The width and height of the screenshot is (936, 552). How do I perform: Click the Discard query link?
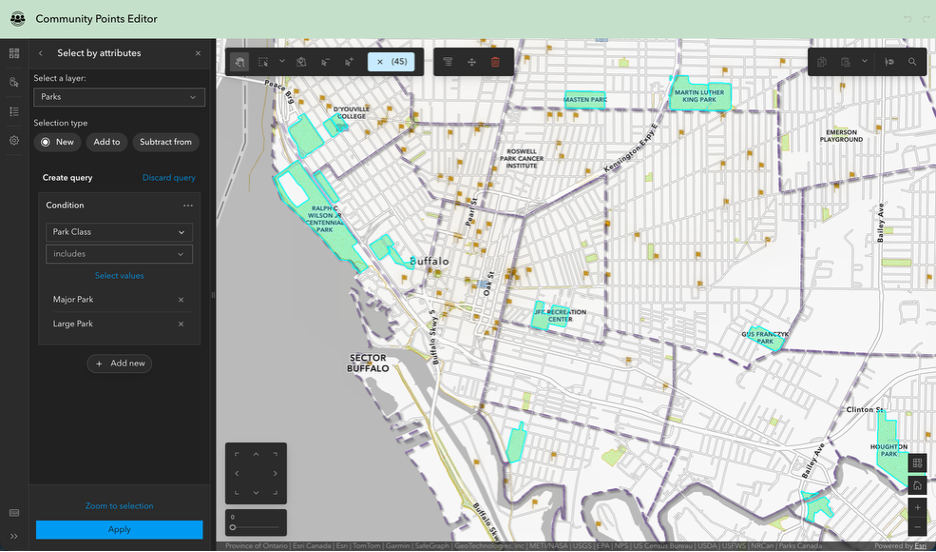point(169,178)
